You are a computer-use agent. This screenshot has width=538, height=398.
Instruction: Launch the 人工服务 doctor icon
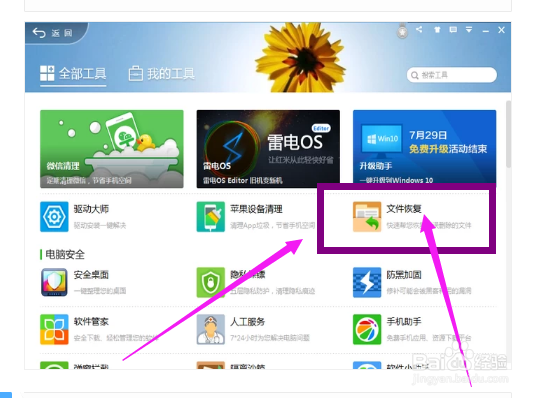[x=211, y=329]
